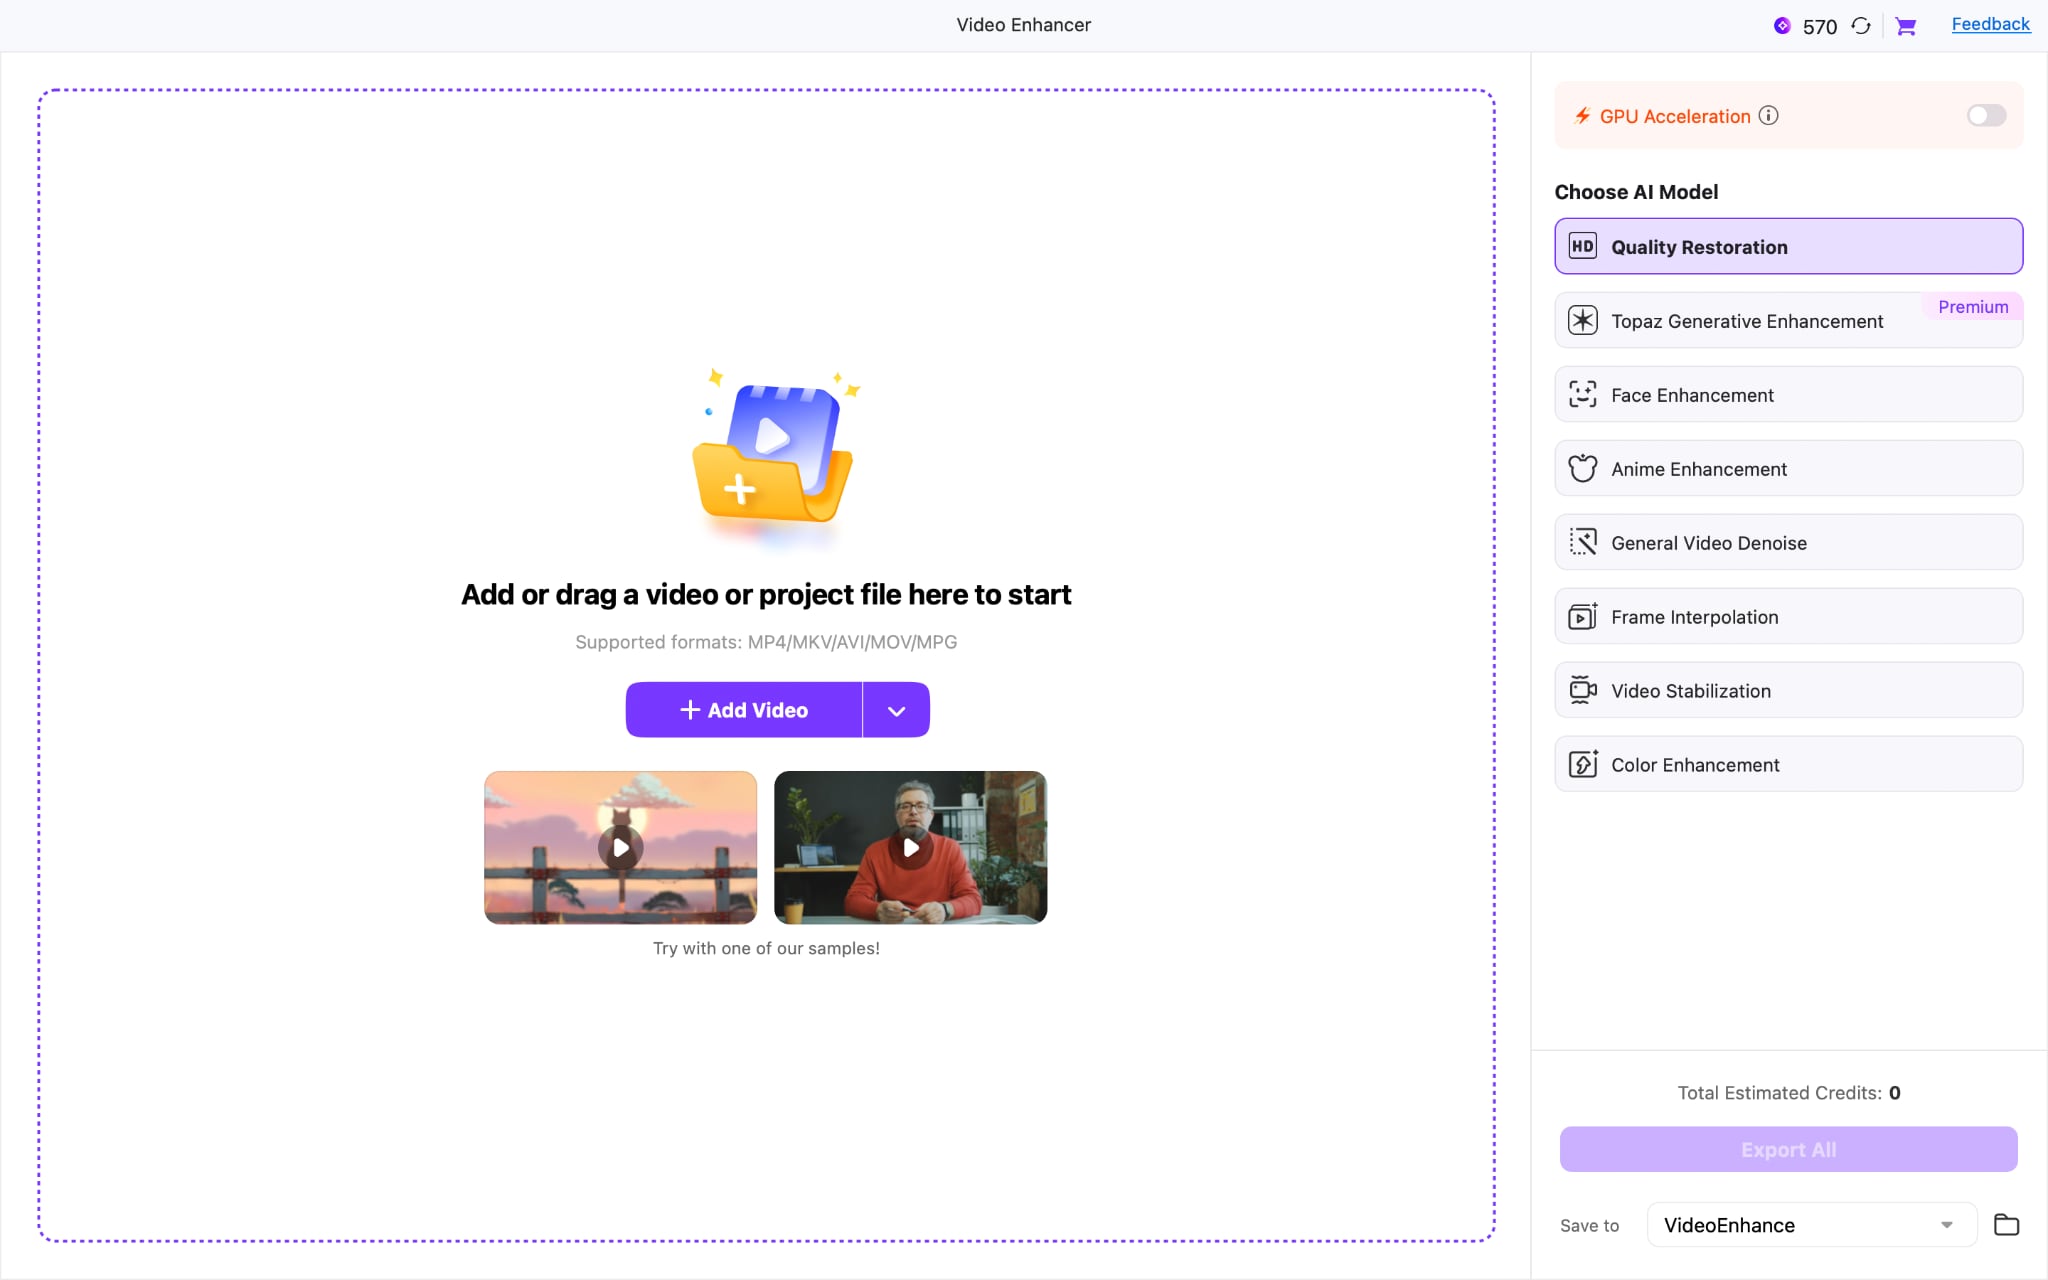Enable GPU Acceleration
The height and width of the screenshot is (1280, 2048).
coord(1986,115)
